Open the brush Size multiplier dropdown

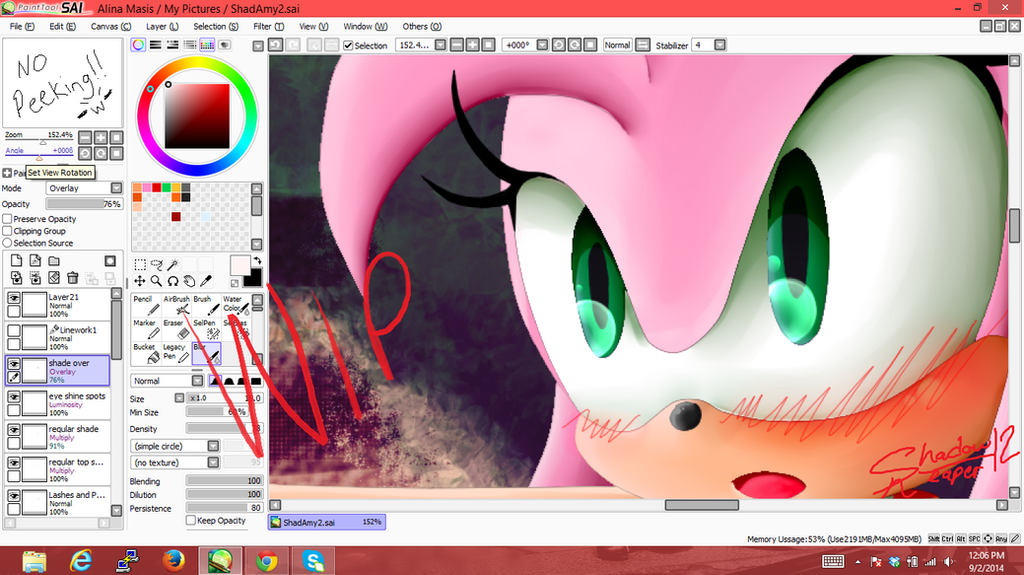pyautogui.click(x=180, y=398)
